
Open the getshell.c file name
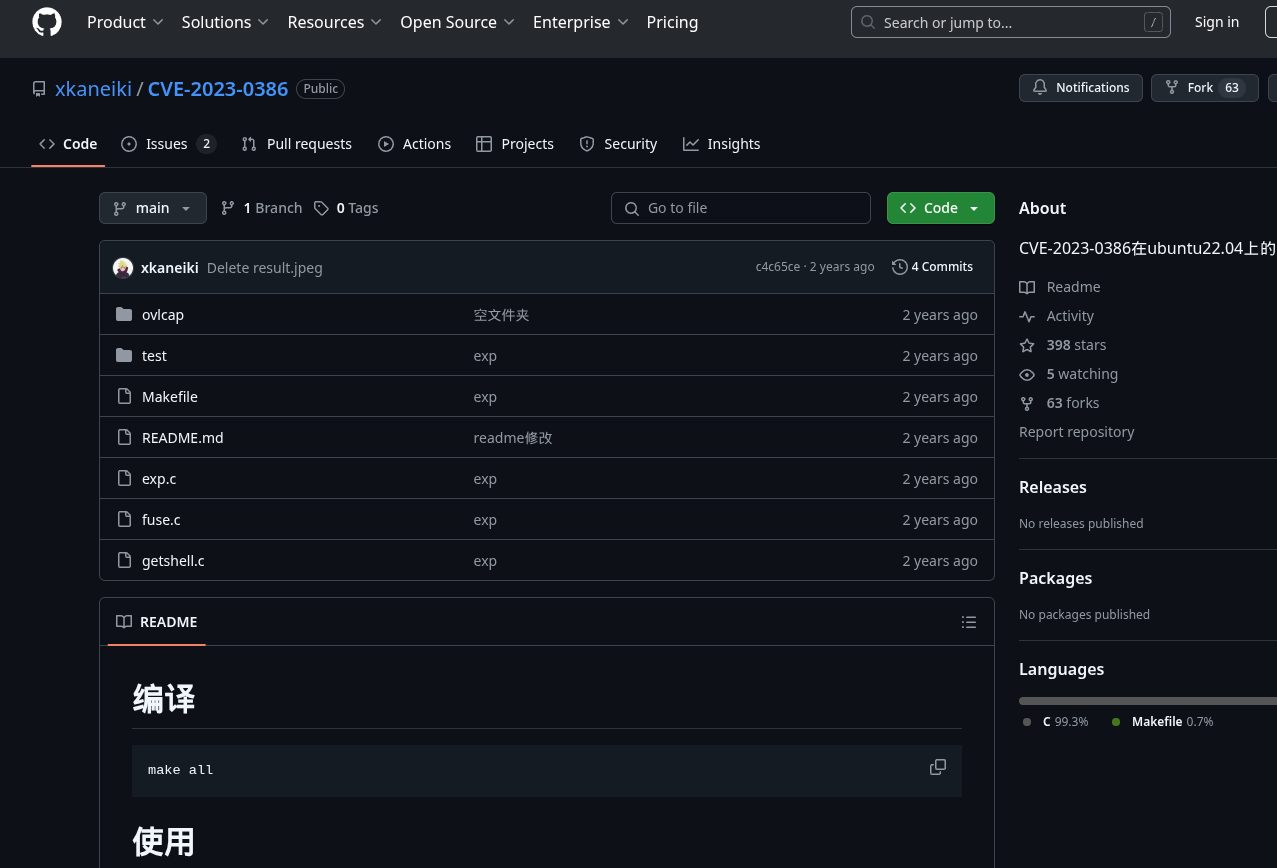pos(173,561)
